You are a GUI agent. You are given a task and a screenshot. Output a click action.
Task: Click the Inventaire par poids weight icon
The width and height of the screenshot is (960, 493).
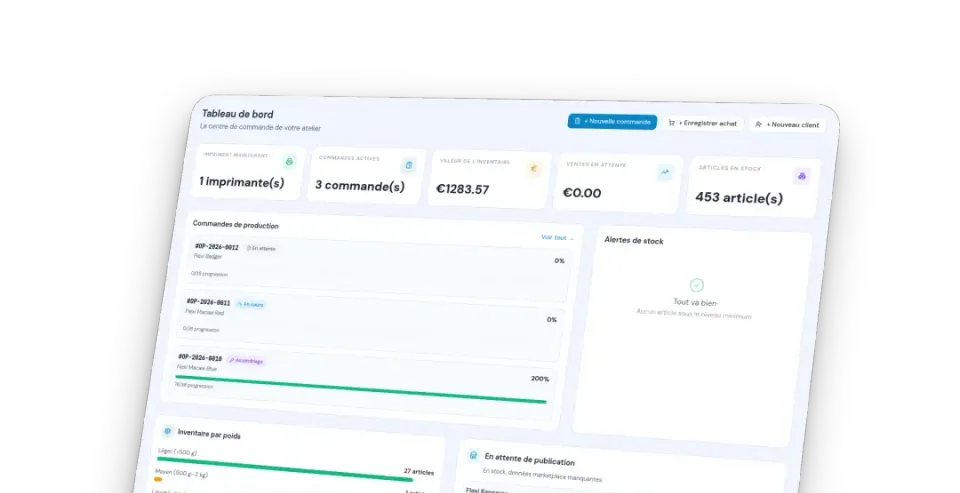168,431
